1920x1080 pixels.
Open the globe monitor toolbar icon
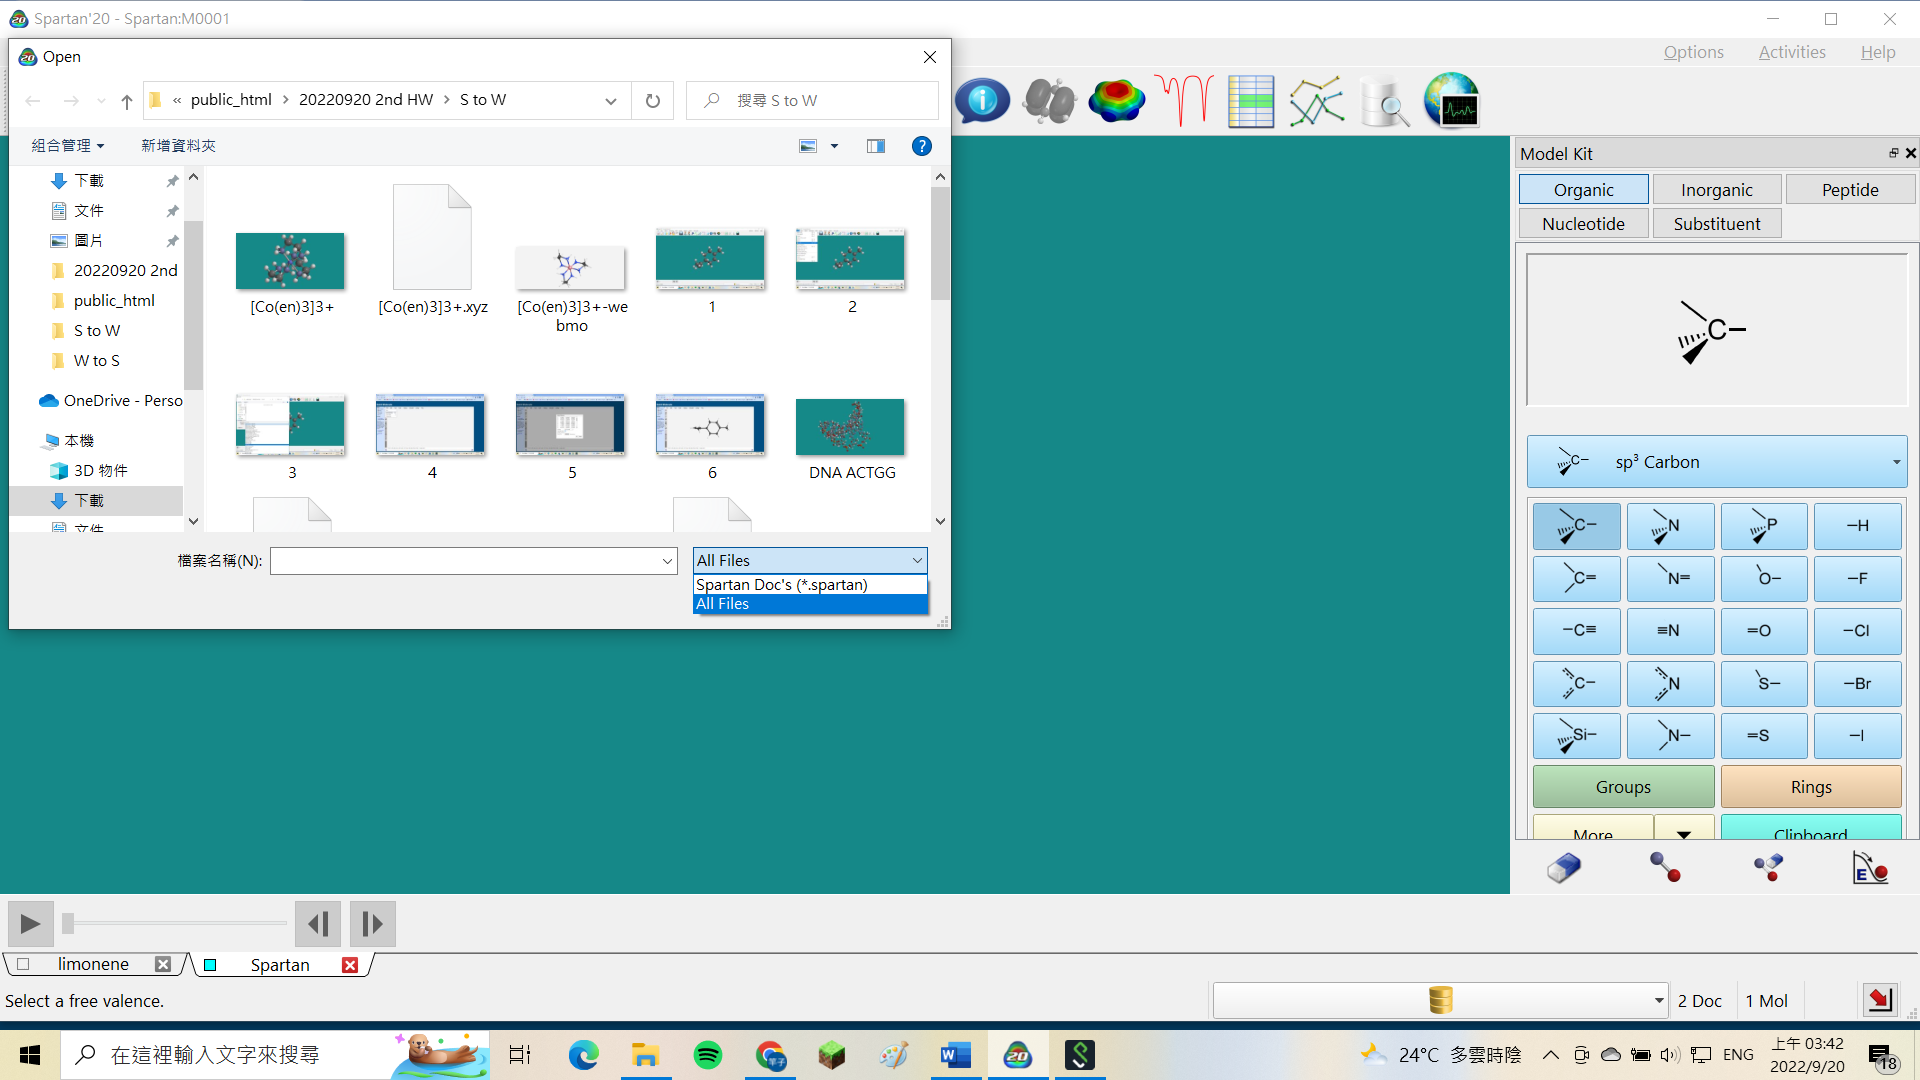pyautogui.click(x=1452, y=100)
